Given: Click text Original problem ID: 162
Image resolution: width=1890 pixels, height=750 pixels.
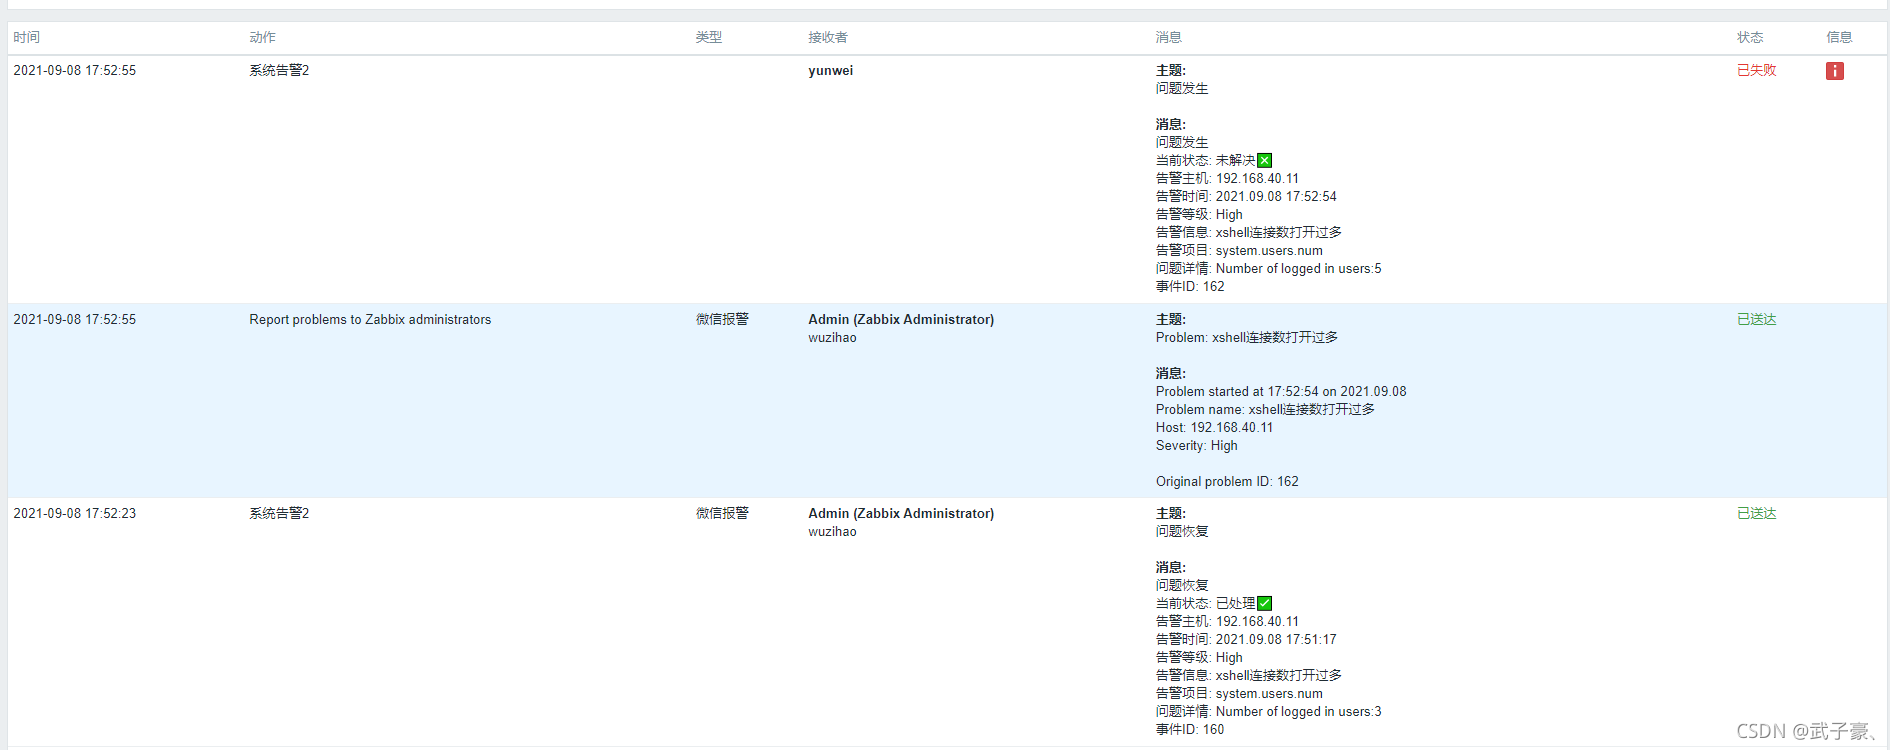Looking at the screenshot, I should 1227,482.
